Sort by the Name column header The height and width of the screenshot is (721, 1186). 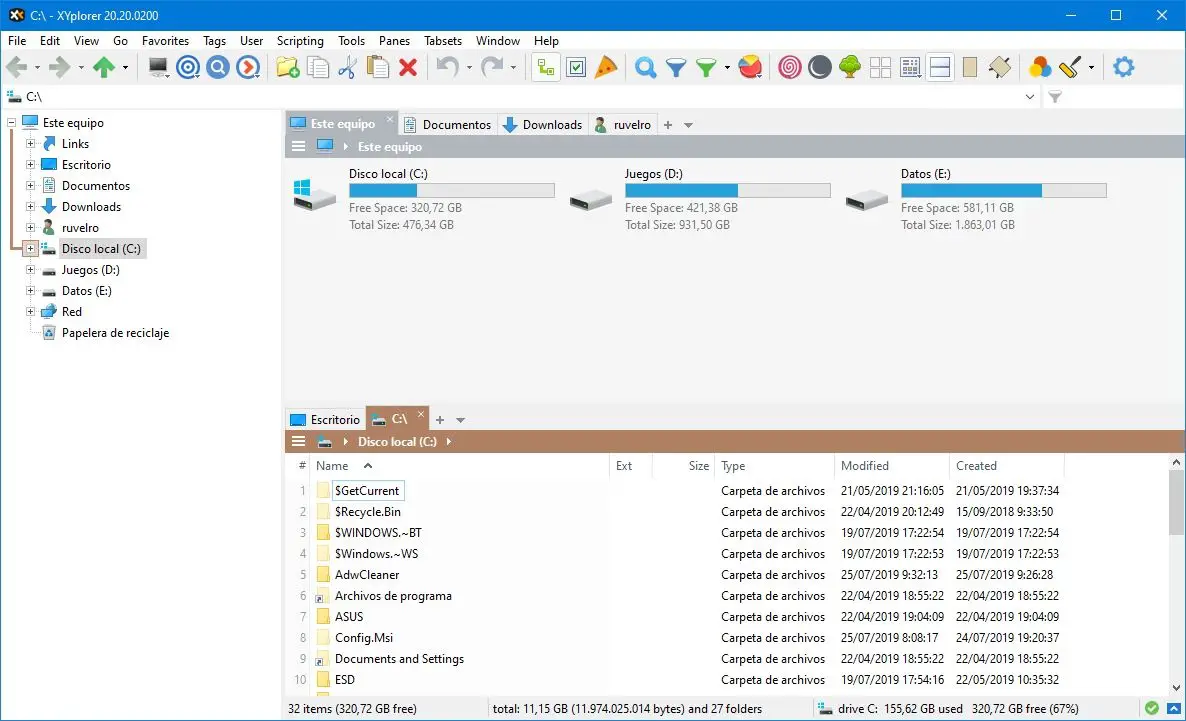click(461, 466)
